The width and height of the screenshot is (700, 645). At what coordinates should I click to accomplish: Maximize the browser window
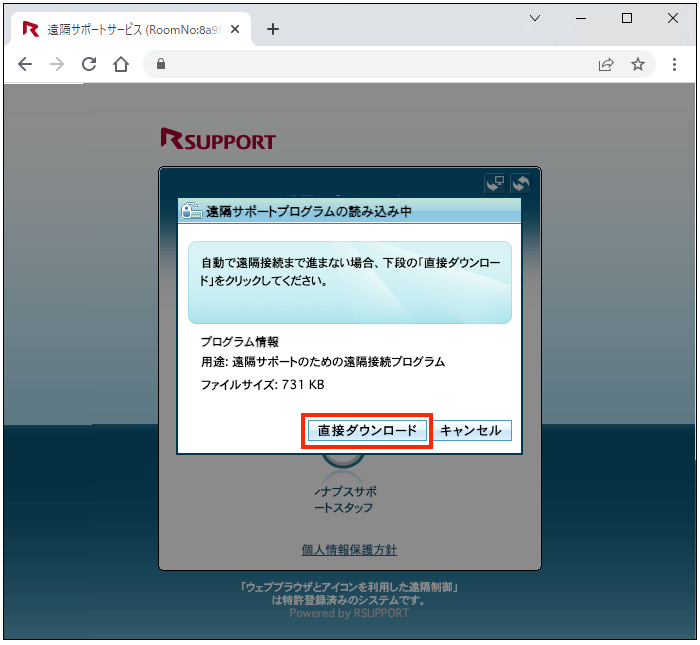coord(627,18)
